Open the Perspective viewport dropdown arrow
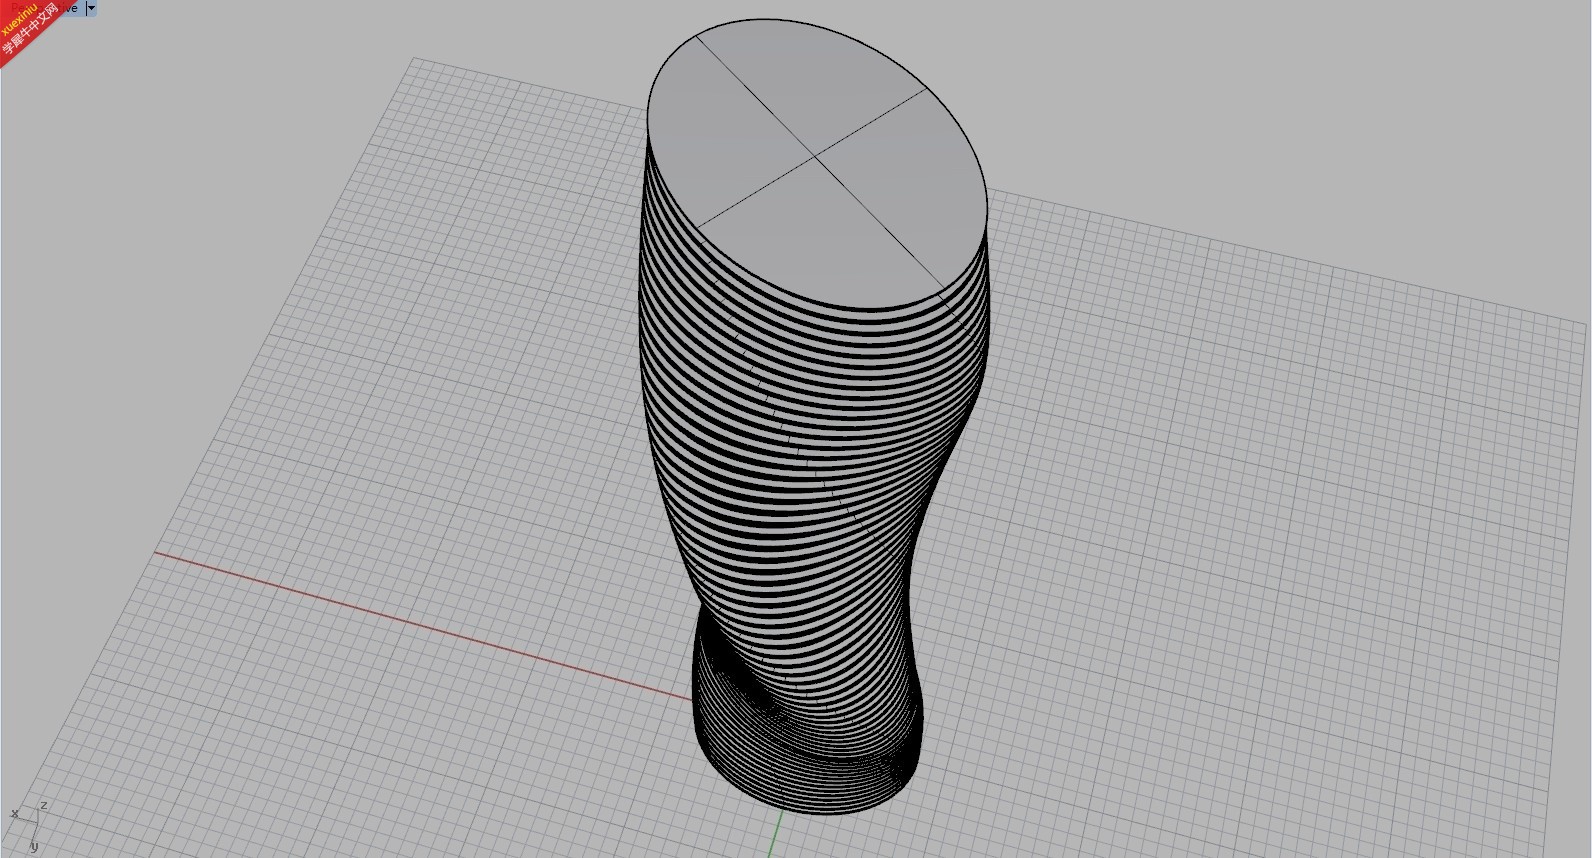The width and height of the screenshot is (1592, 858). tap(91, 8)
